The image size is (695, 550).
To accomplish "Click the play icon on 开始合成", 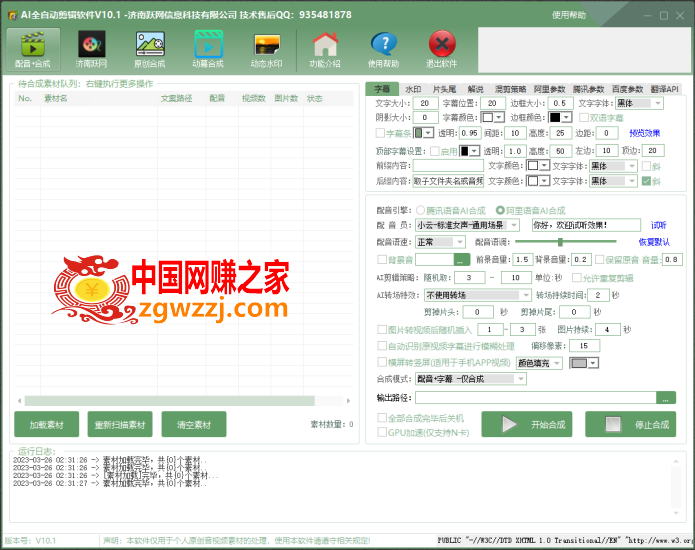I will (x=509, y=424).
